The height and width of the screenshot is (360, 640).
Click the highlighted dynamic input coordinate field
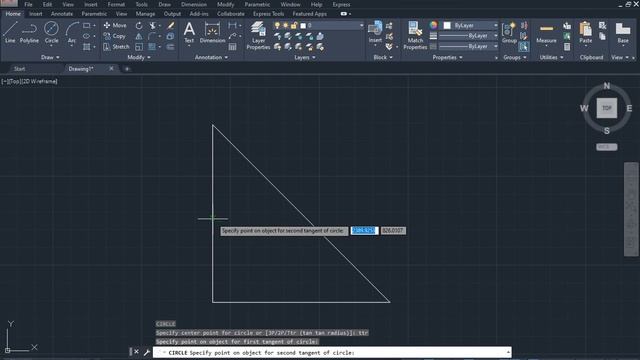[364, 231]
